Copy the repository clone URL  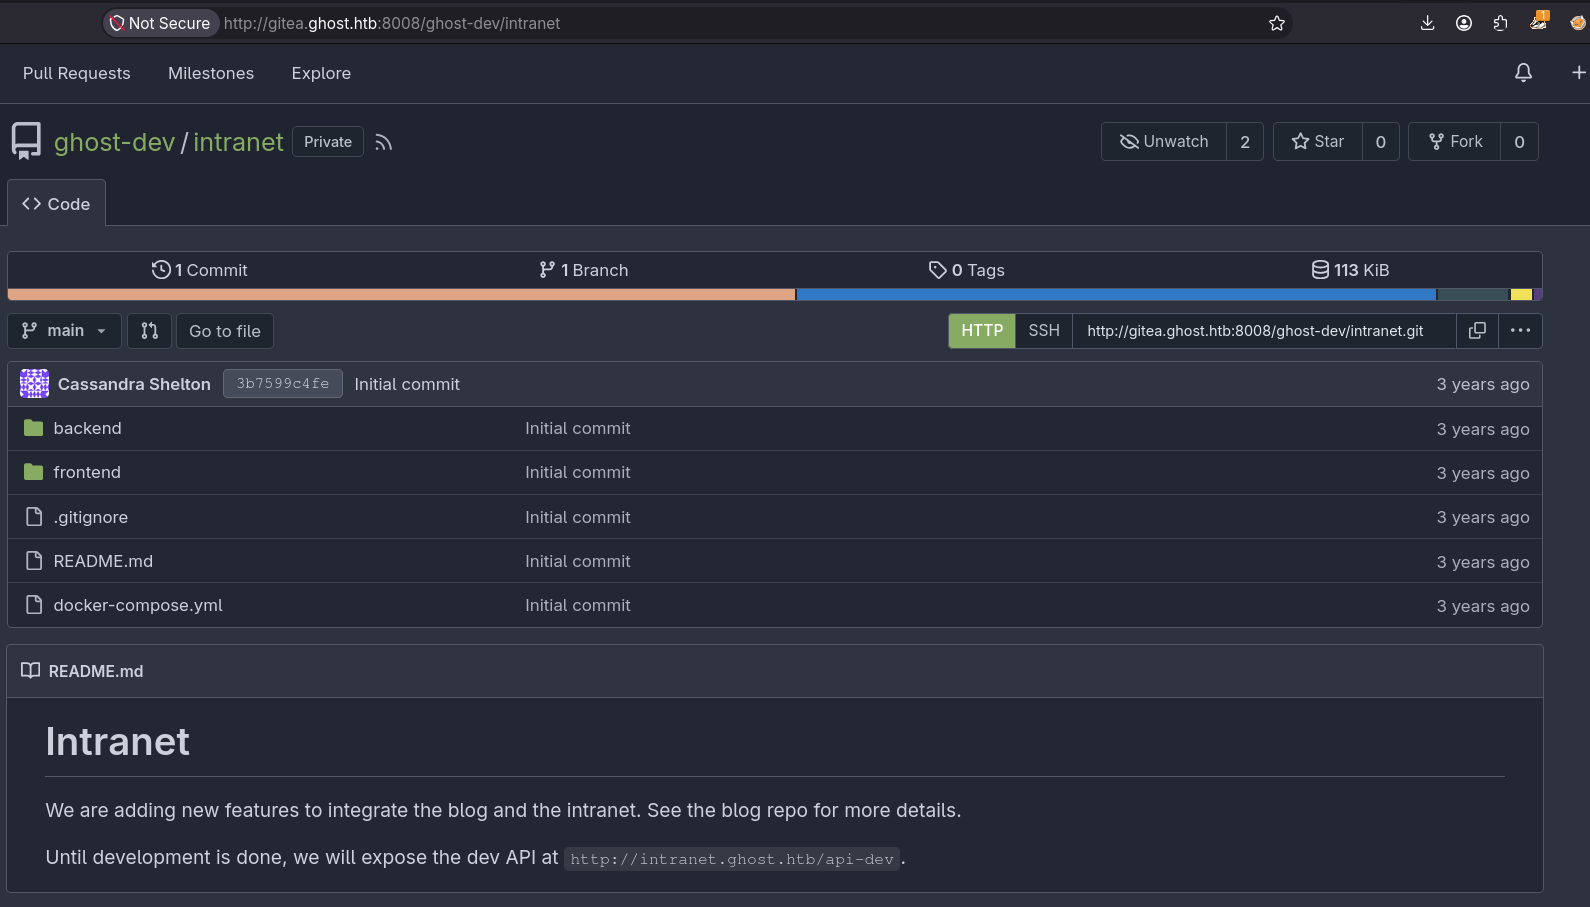click(1477, 331)
